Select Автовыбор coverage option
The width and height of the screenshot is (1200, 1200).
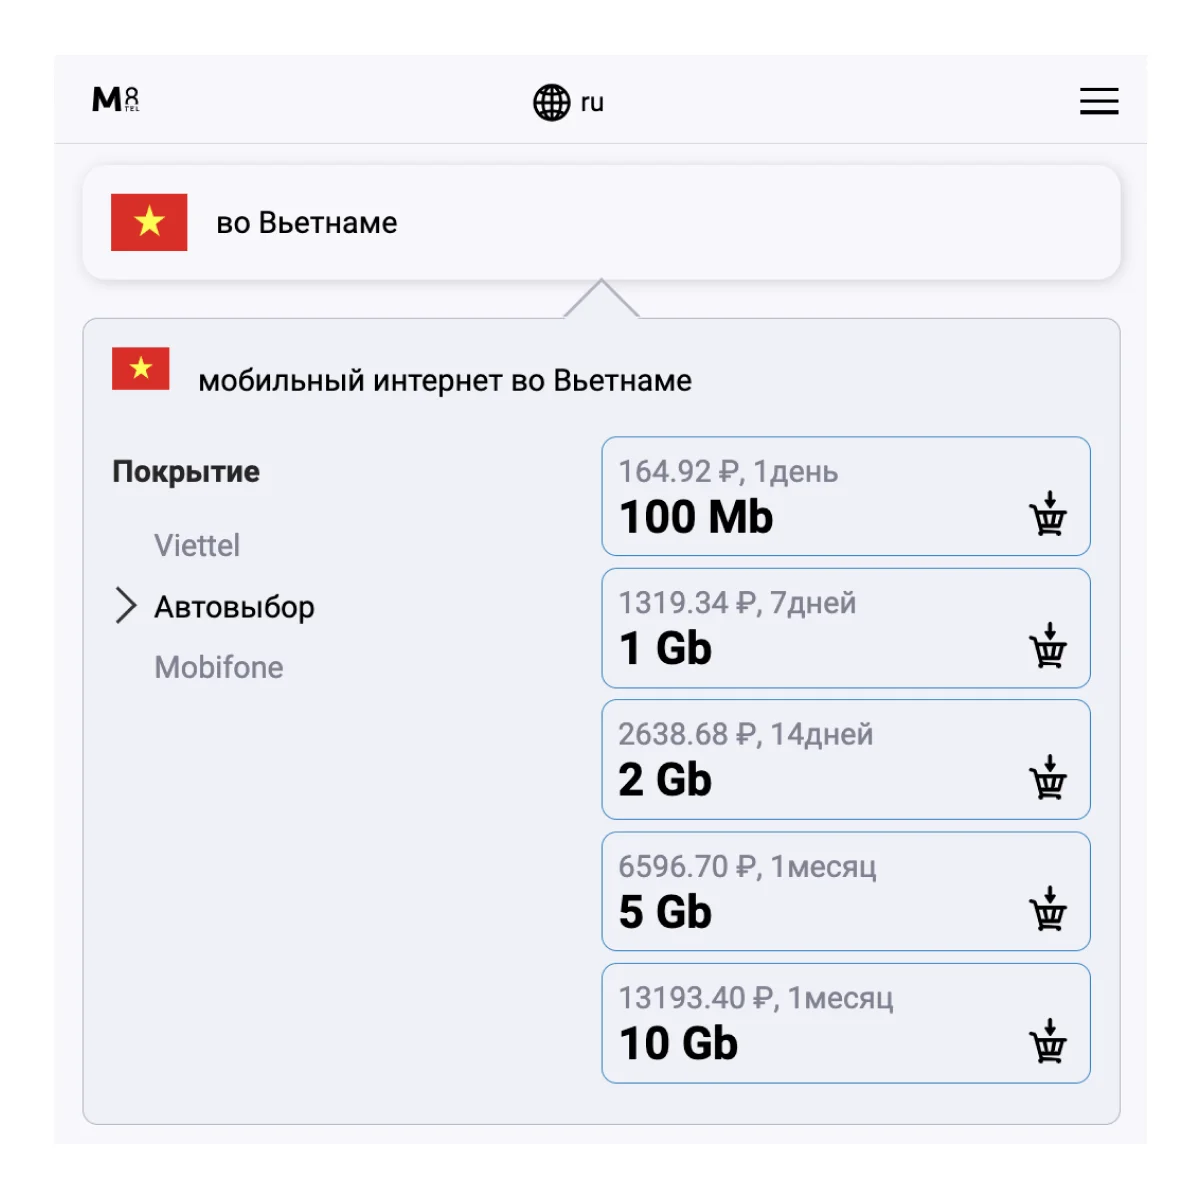234,607
